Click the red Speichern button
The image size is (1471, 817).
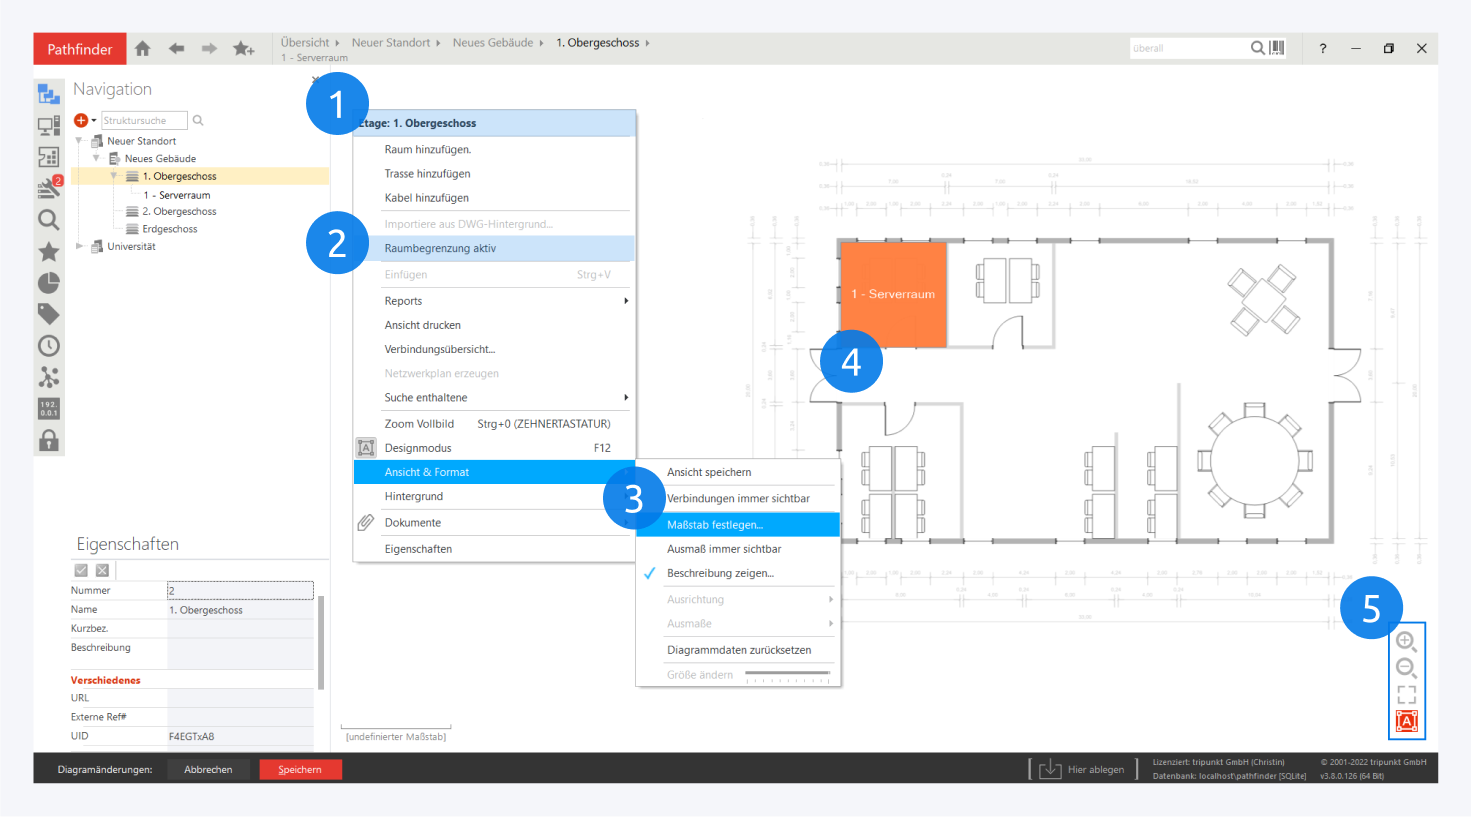point(300,770)
